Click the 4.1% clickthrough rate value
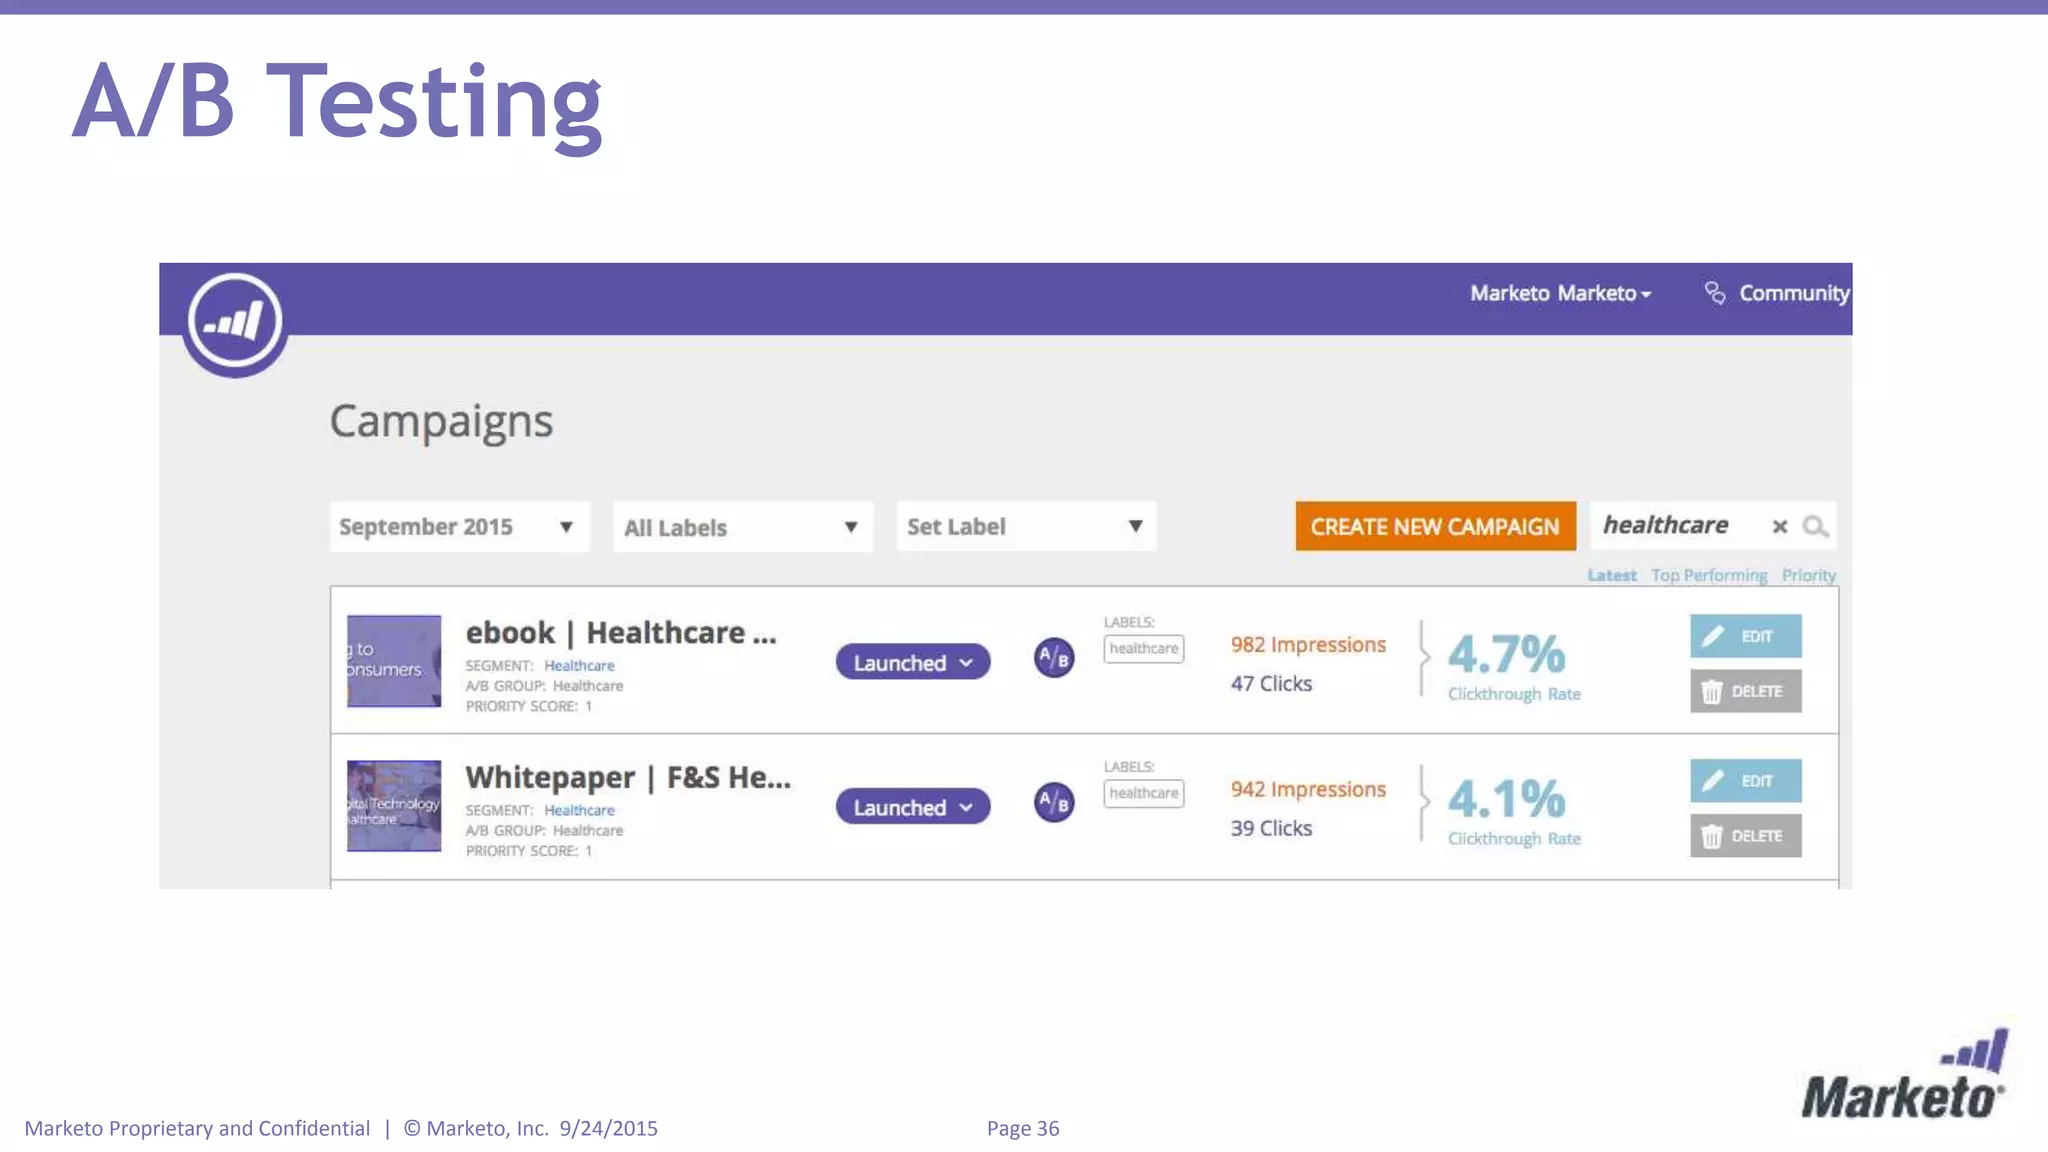Viewport: 2048px width, 1152px height. tap(1507, 799)
